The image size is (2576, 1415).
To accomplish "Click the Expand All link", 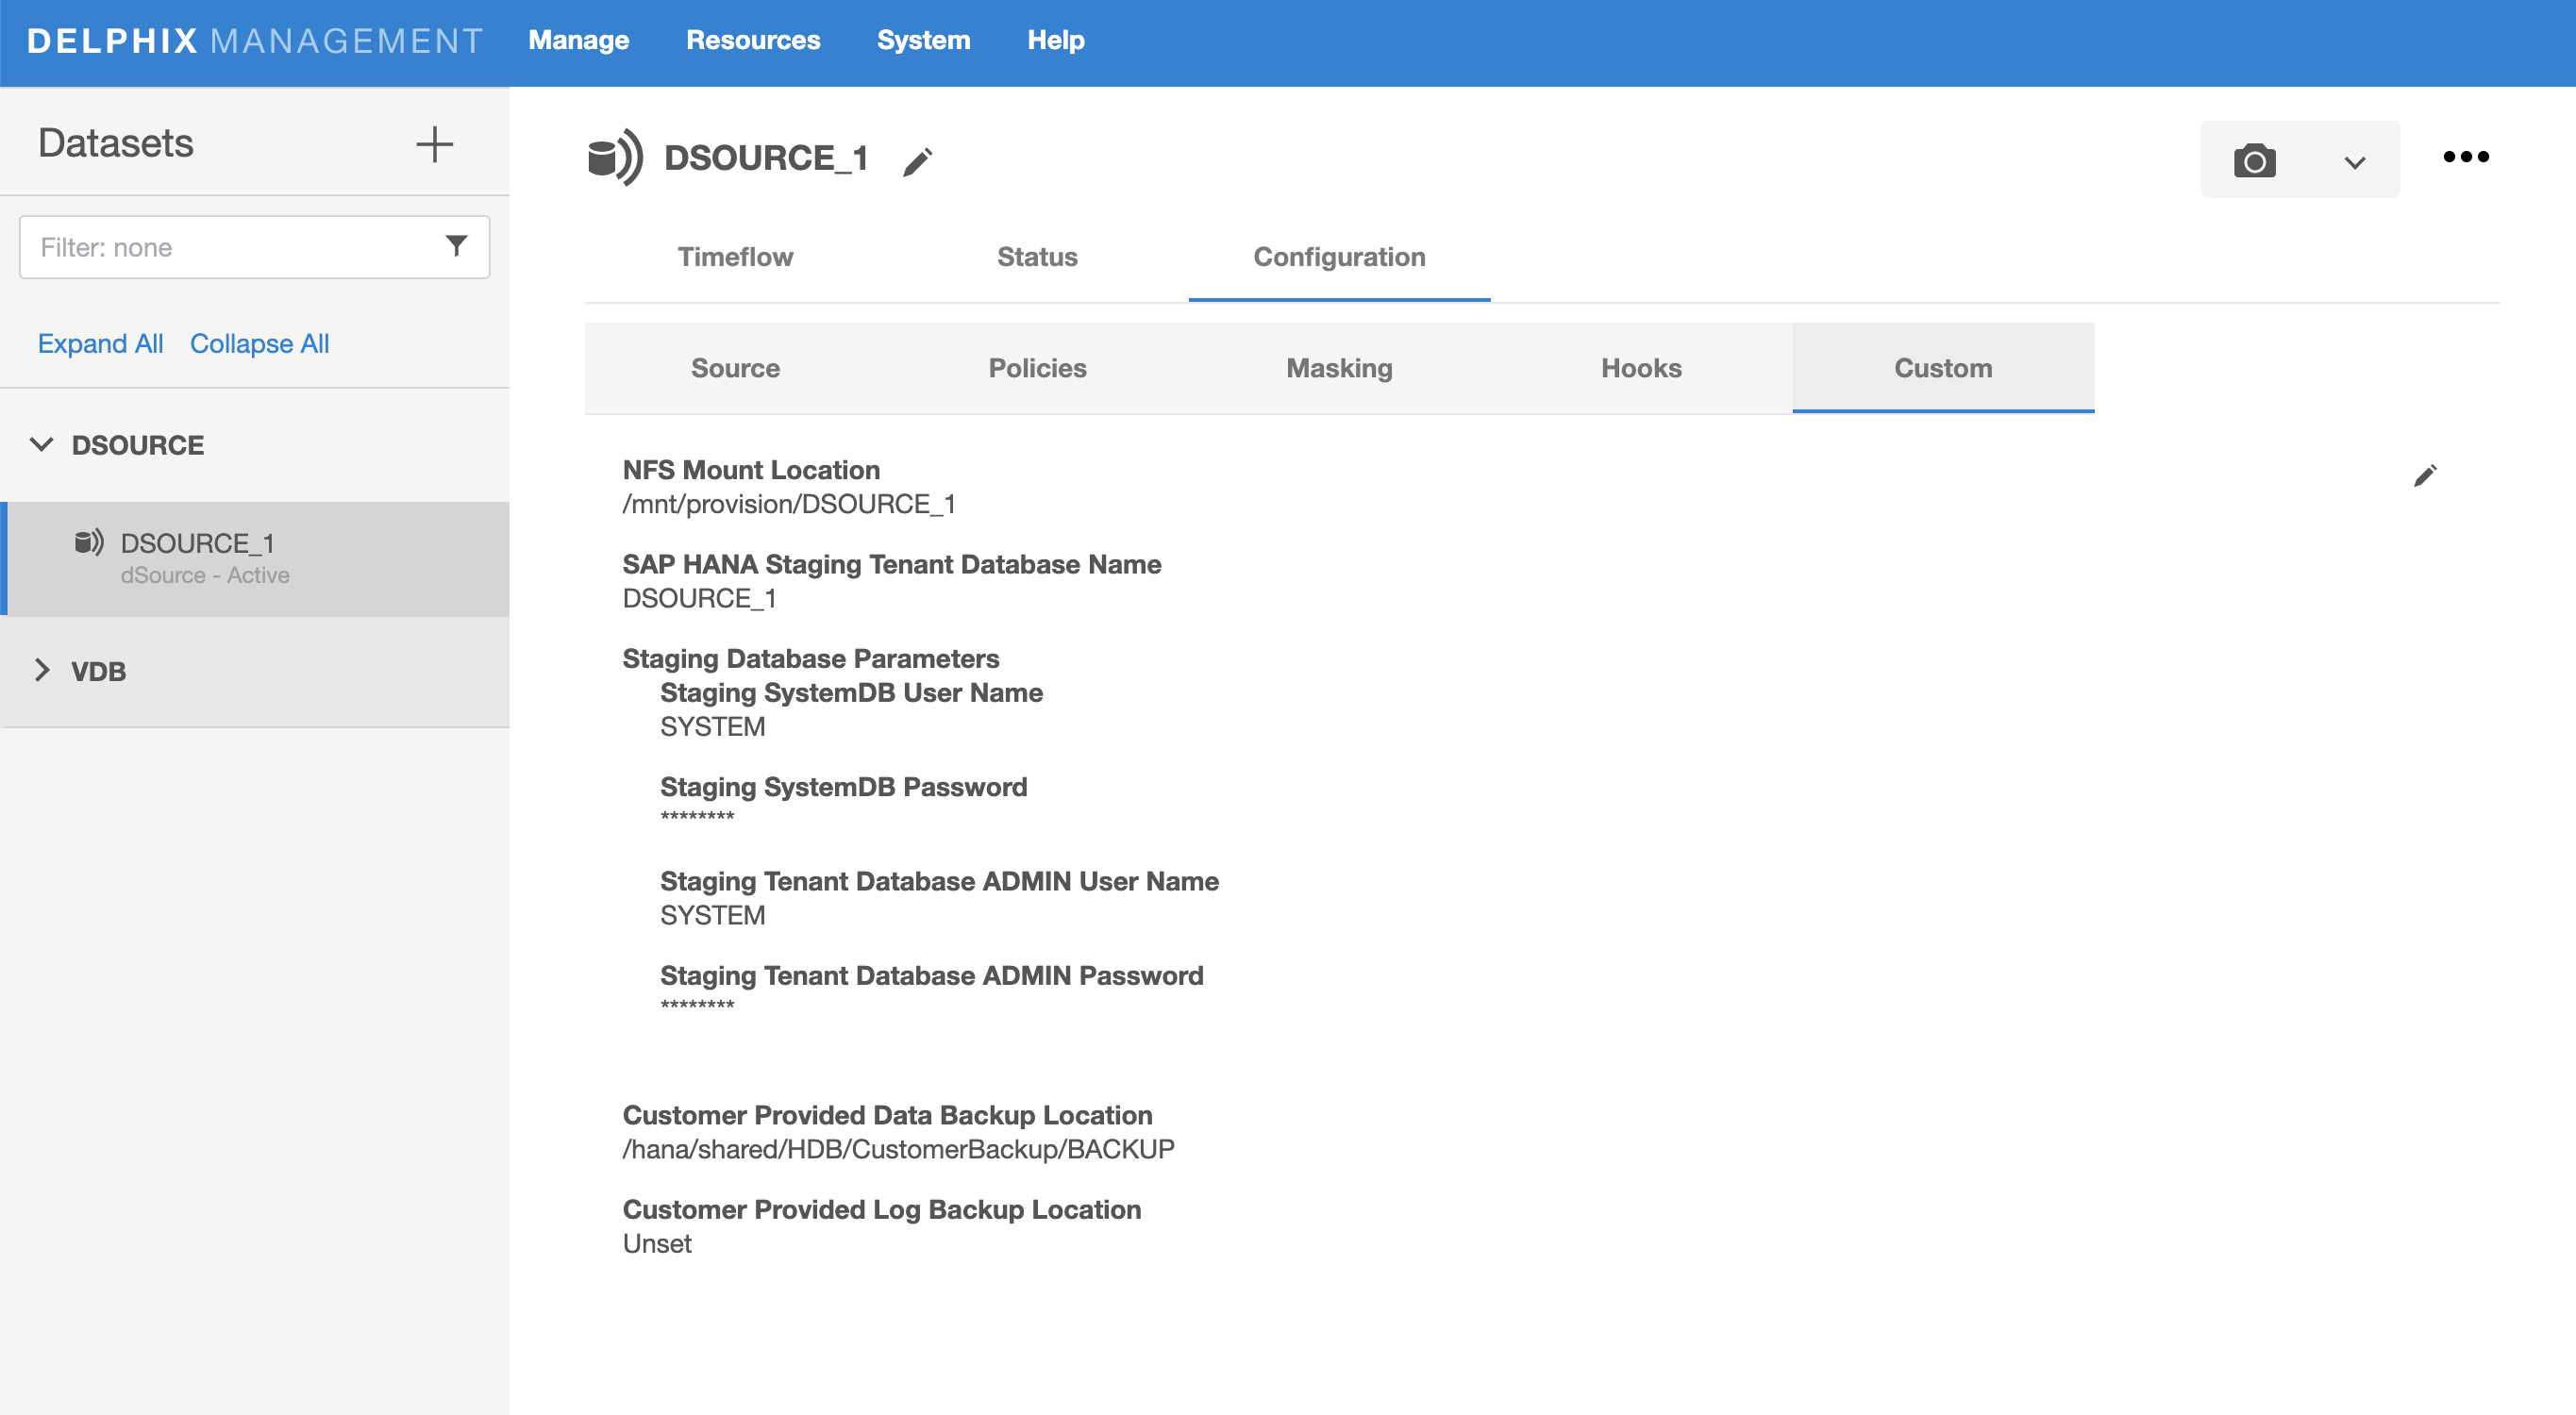I will (100, 344).
